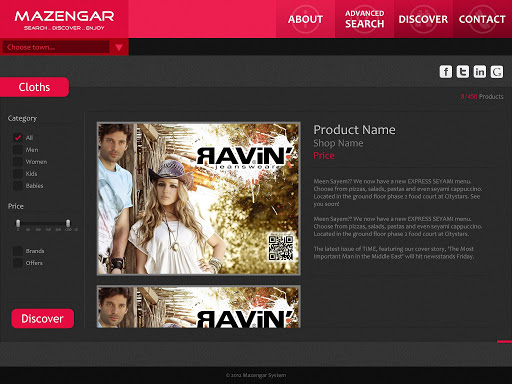Image resolution: width=512 pixels, height=384 pixels.
Task: Open the Facebook social icon
Action: coord(446,72)
